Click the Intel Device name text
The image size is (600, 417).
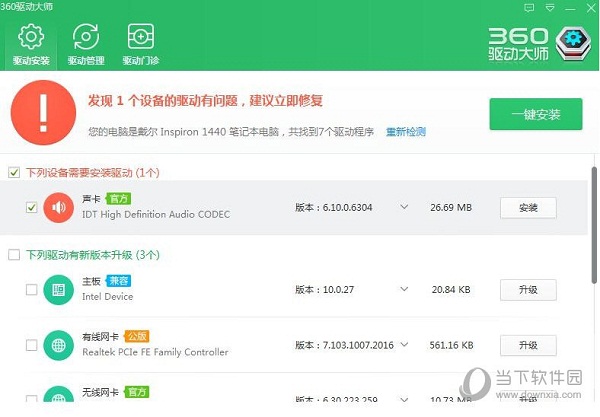tap(108, 296)
